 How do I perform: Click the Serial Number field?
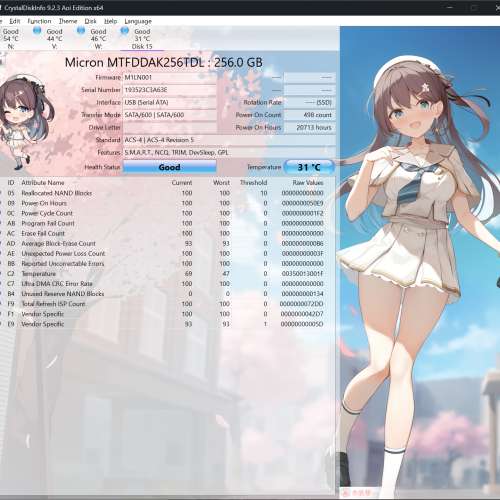coord(170,90)
